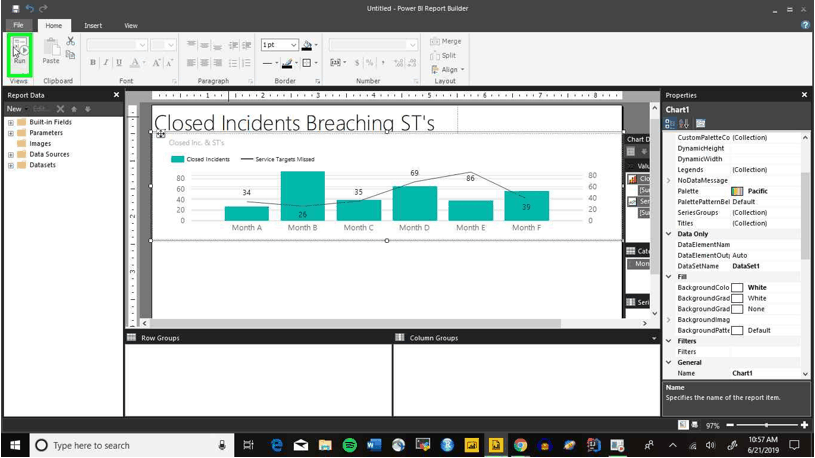Open Property Pages icon in Properties
Viewport: 815px width, 458px height.
tap(701, 124)
